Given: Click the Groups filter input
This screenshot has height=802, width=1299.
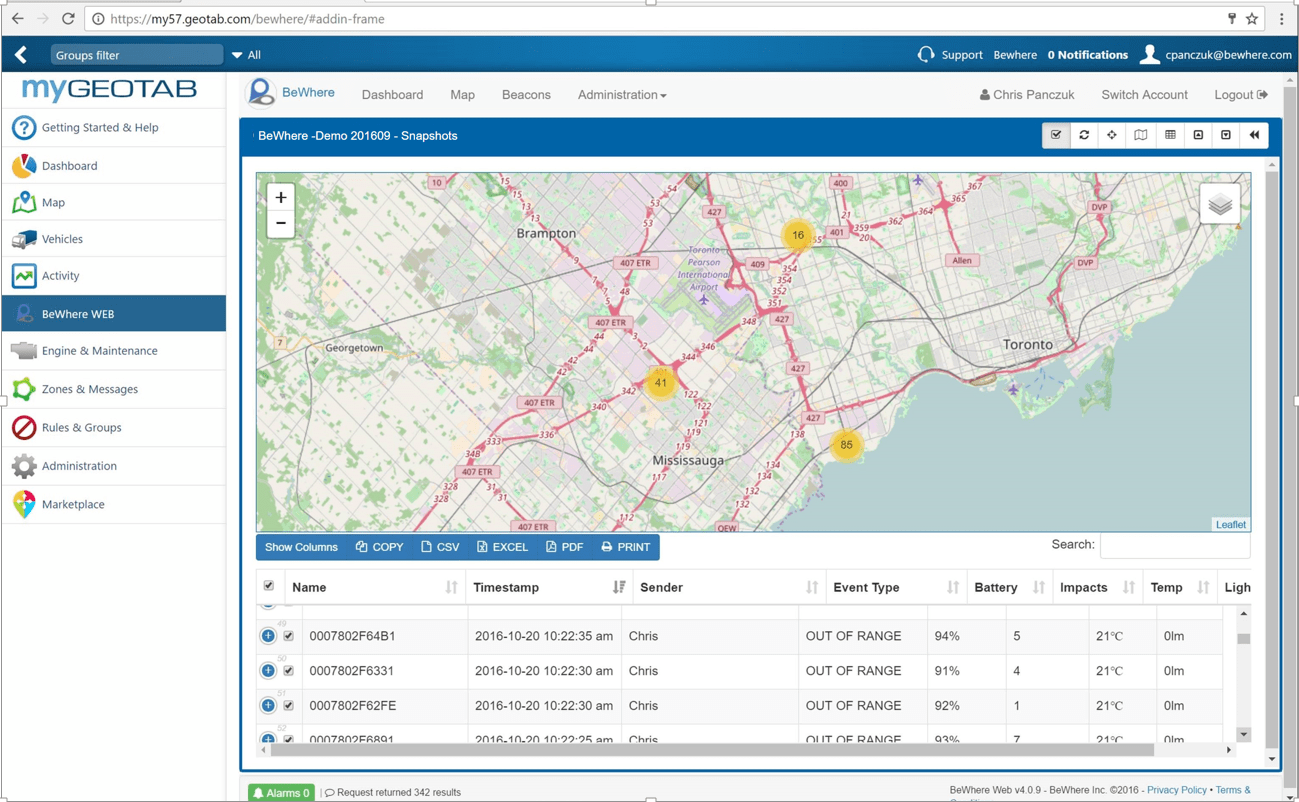Looking at the screenshot, I should (x=136, y=55).
